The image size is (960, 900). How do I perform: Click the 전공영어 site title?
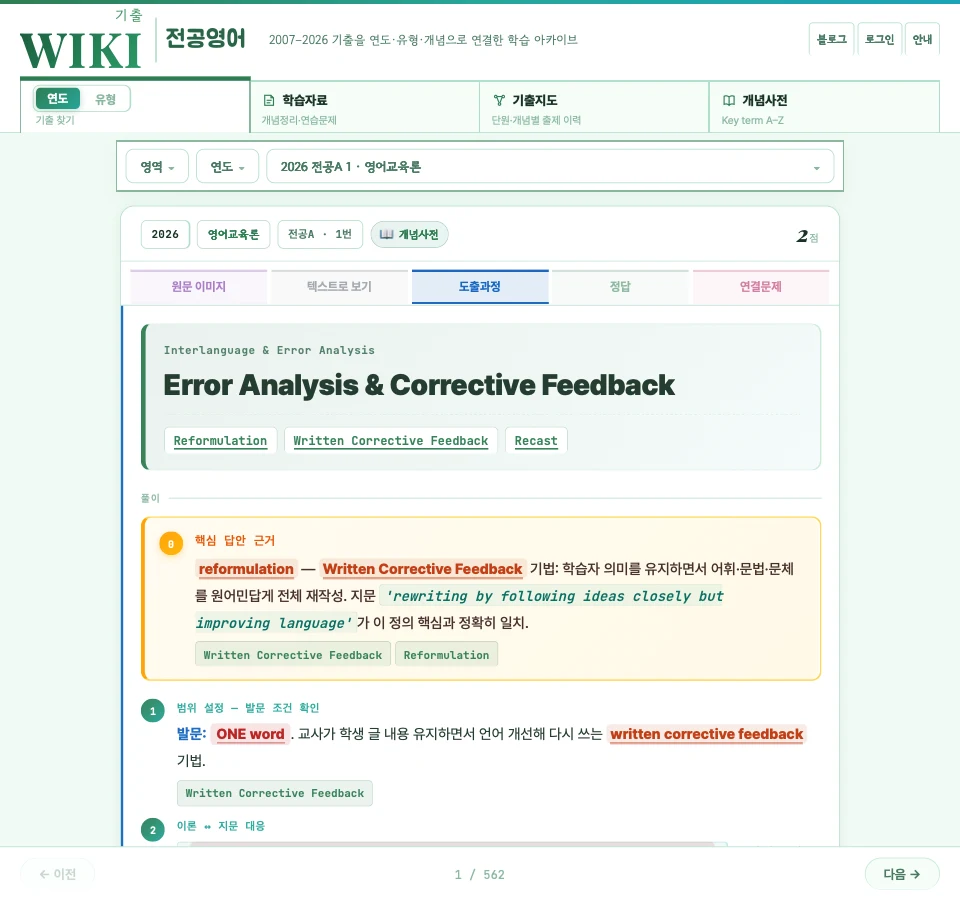(206, 38)
